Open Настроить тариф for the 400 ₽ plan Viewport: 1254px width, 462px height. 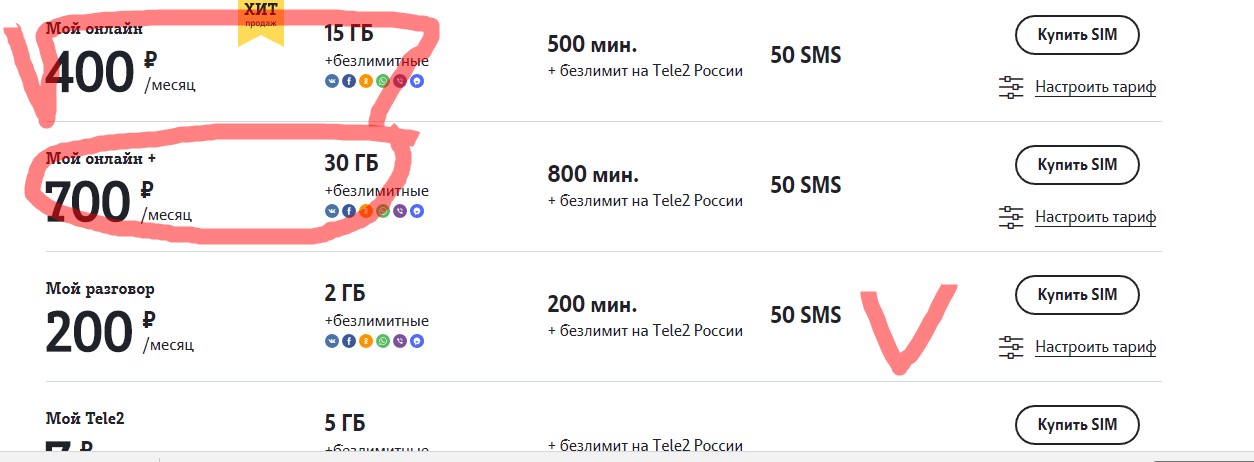click(x=1095, y=87)
